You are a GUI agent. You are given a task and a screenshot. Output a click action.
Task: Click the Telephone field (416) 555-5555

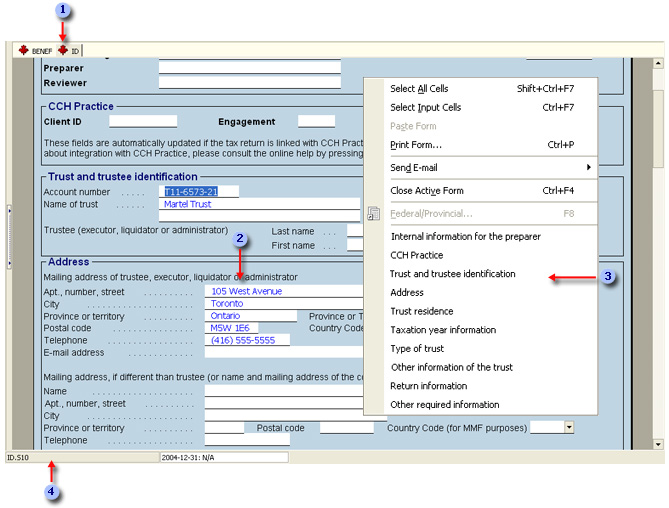[x=247, y=340]
